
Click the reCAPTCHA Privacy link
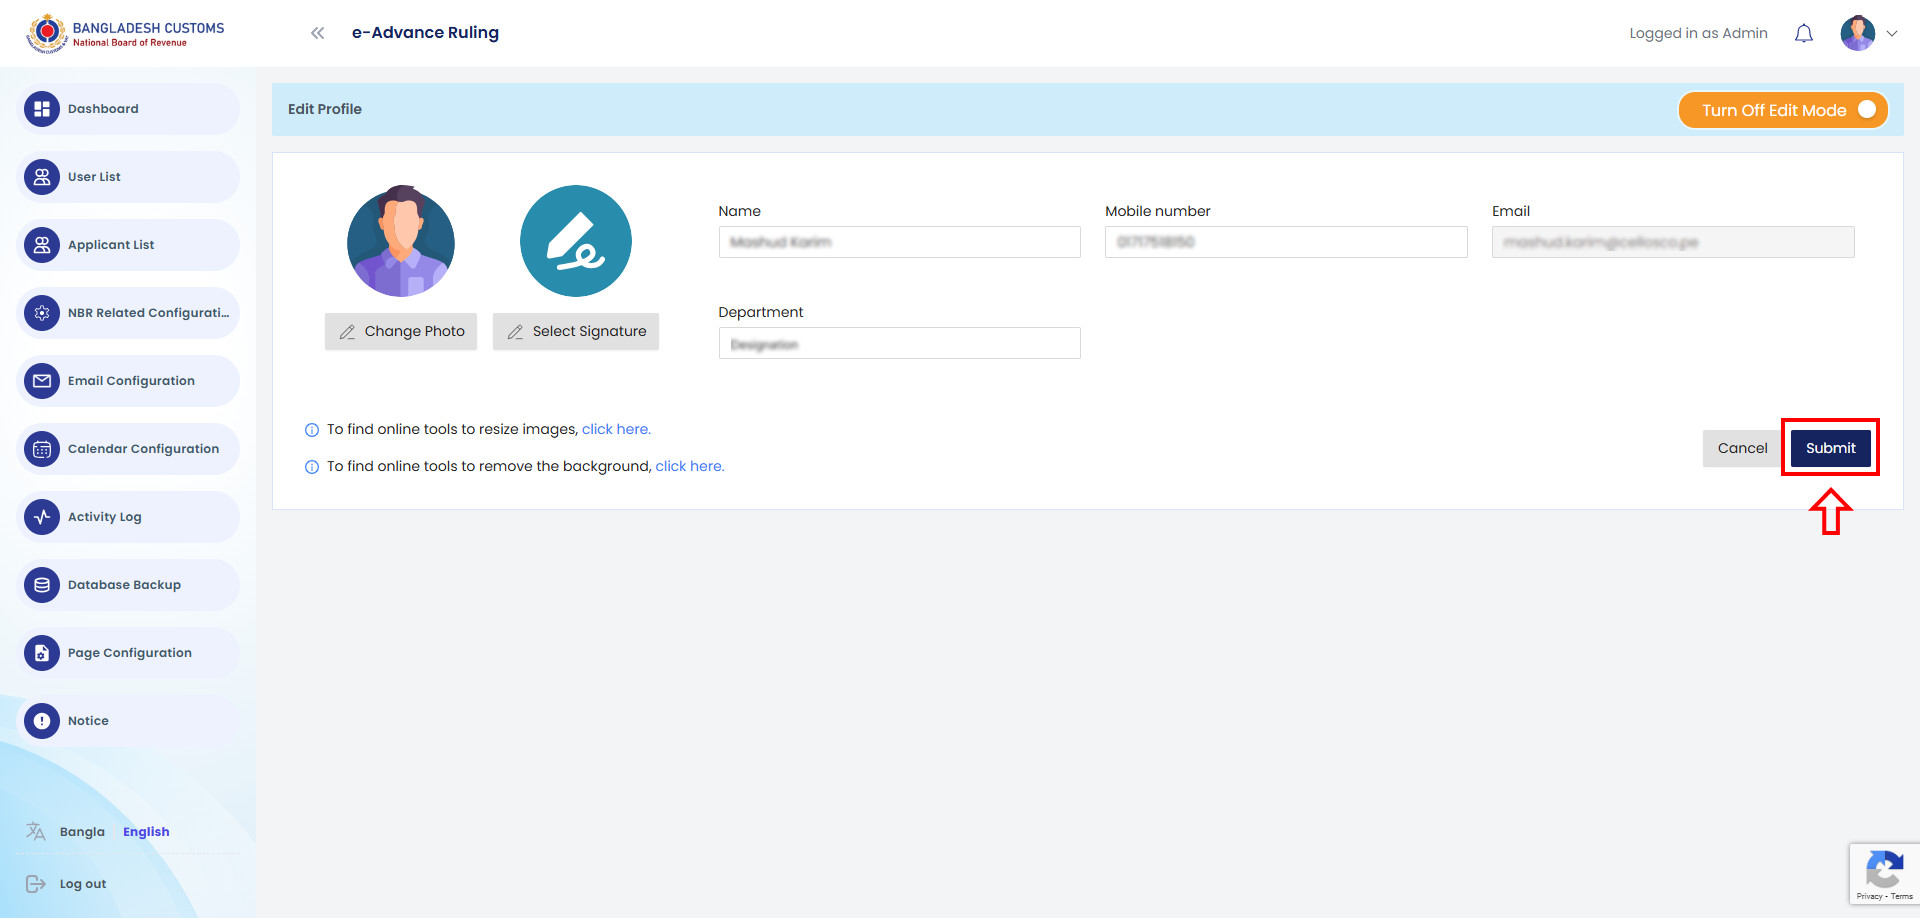pos(1869,897)
